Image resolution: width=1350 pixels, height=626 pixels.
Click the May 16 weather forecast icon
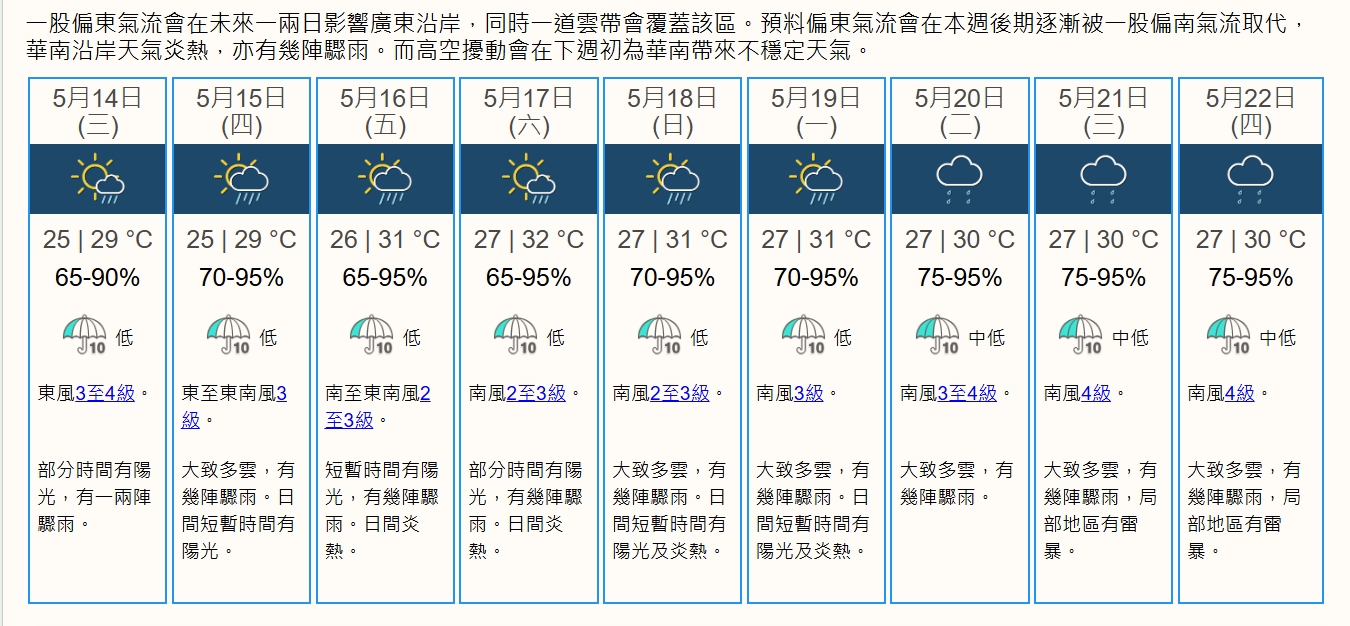coord(385,179)
